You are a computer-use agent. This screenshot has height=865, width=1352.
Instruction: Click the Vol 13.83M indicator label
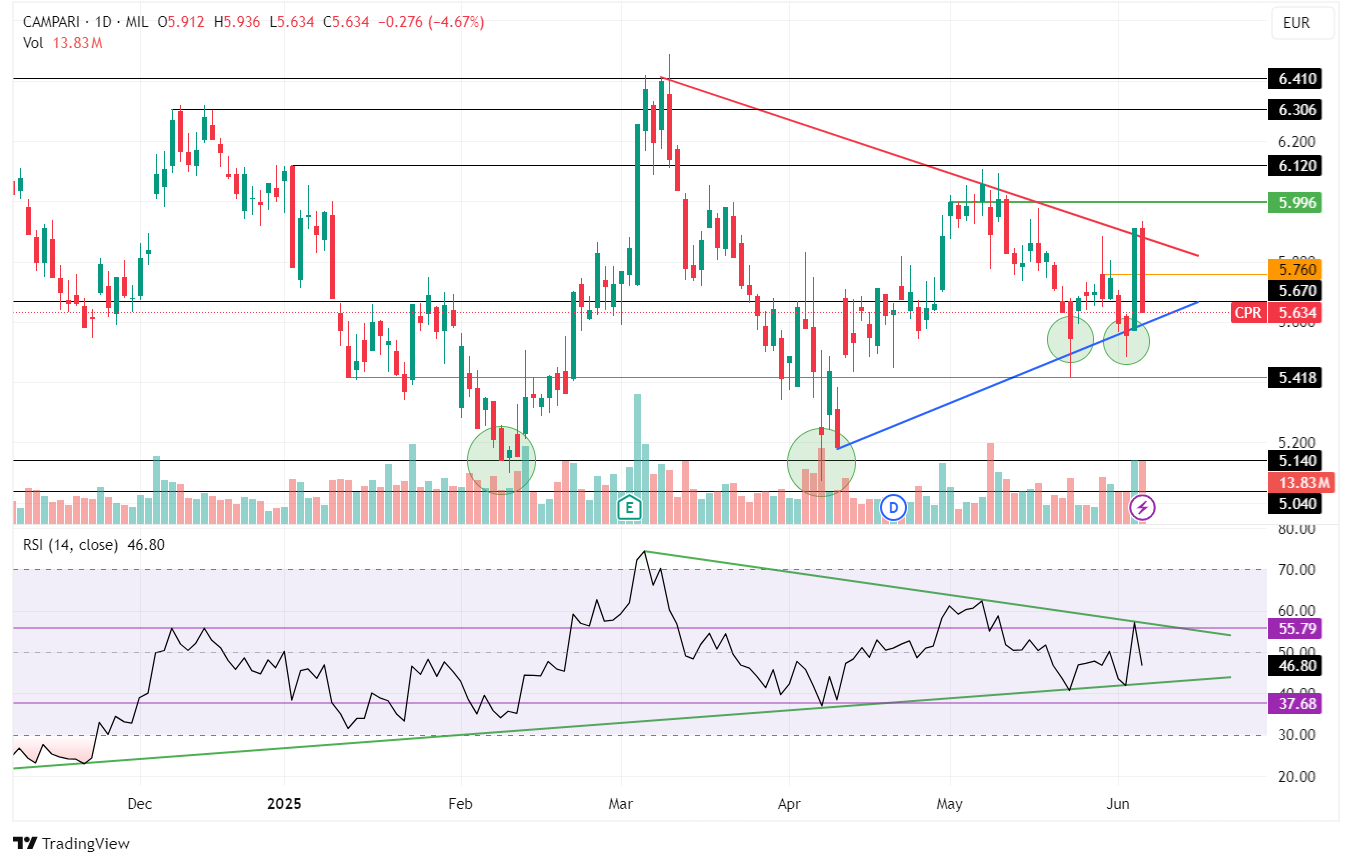click(x=63, y=43)
